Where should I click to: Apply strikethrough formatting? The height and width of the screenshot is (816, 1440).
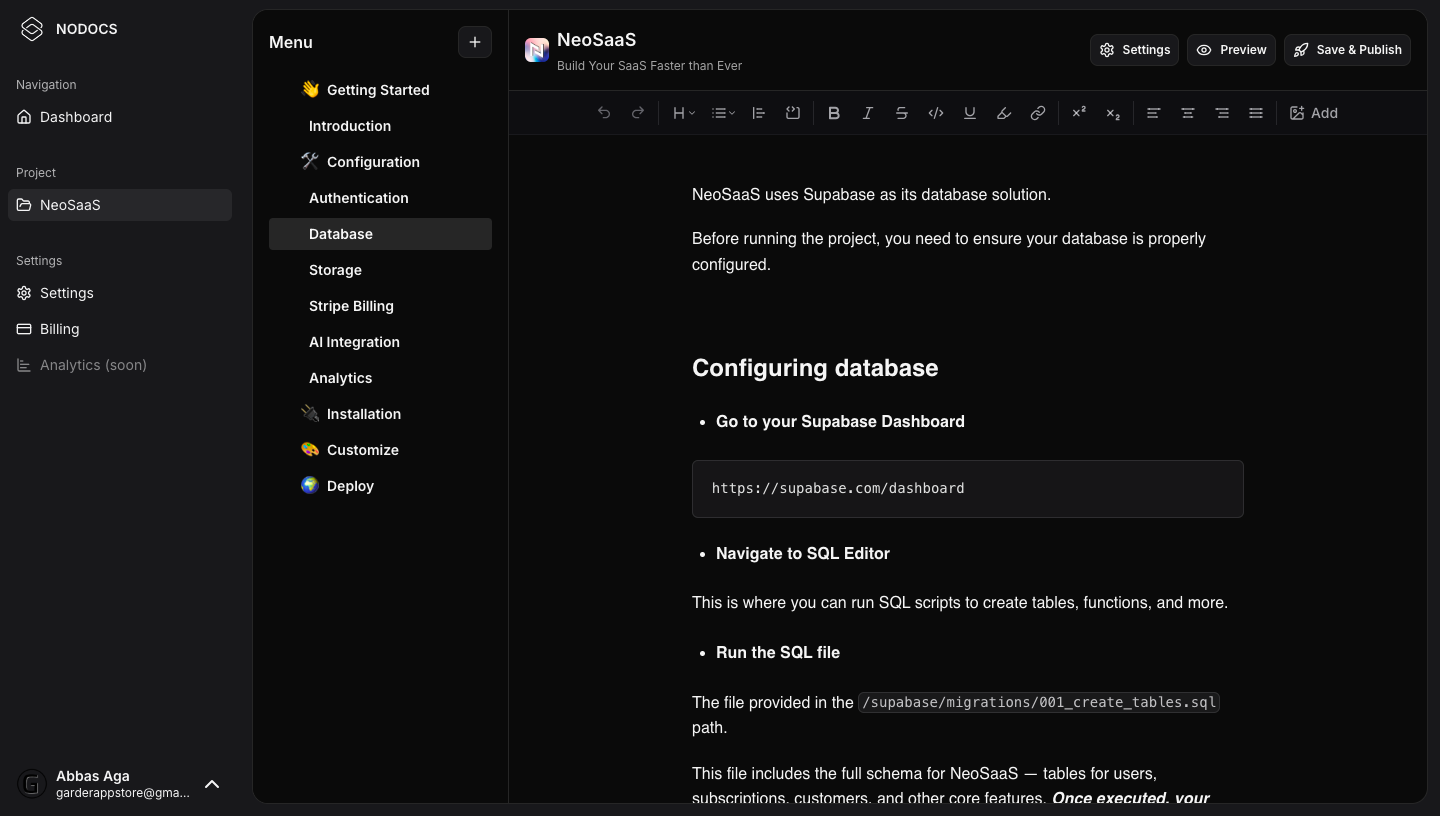click(x=902, y=113)
